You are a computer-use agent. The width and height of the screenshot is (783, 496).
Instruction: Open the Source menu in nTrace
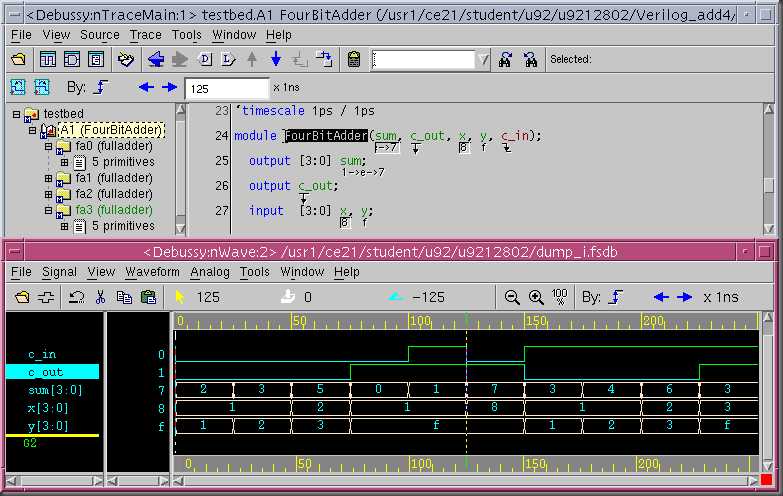tap(99, 35)
